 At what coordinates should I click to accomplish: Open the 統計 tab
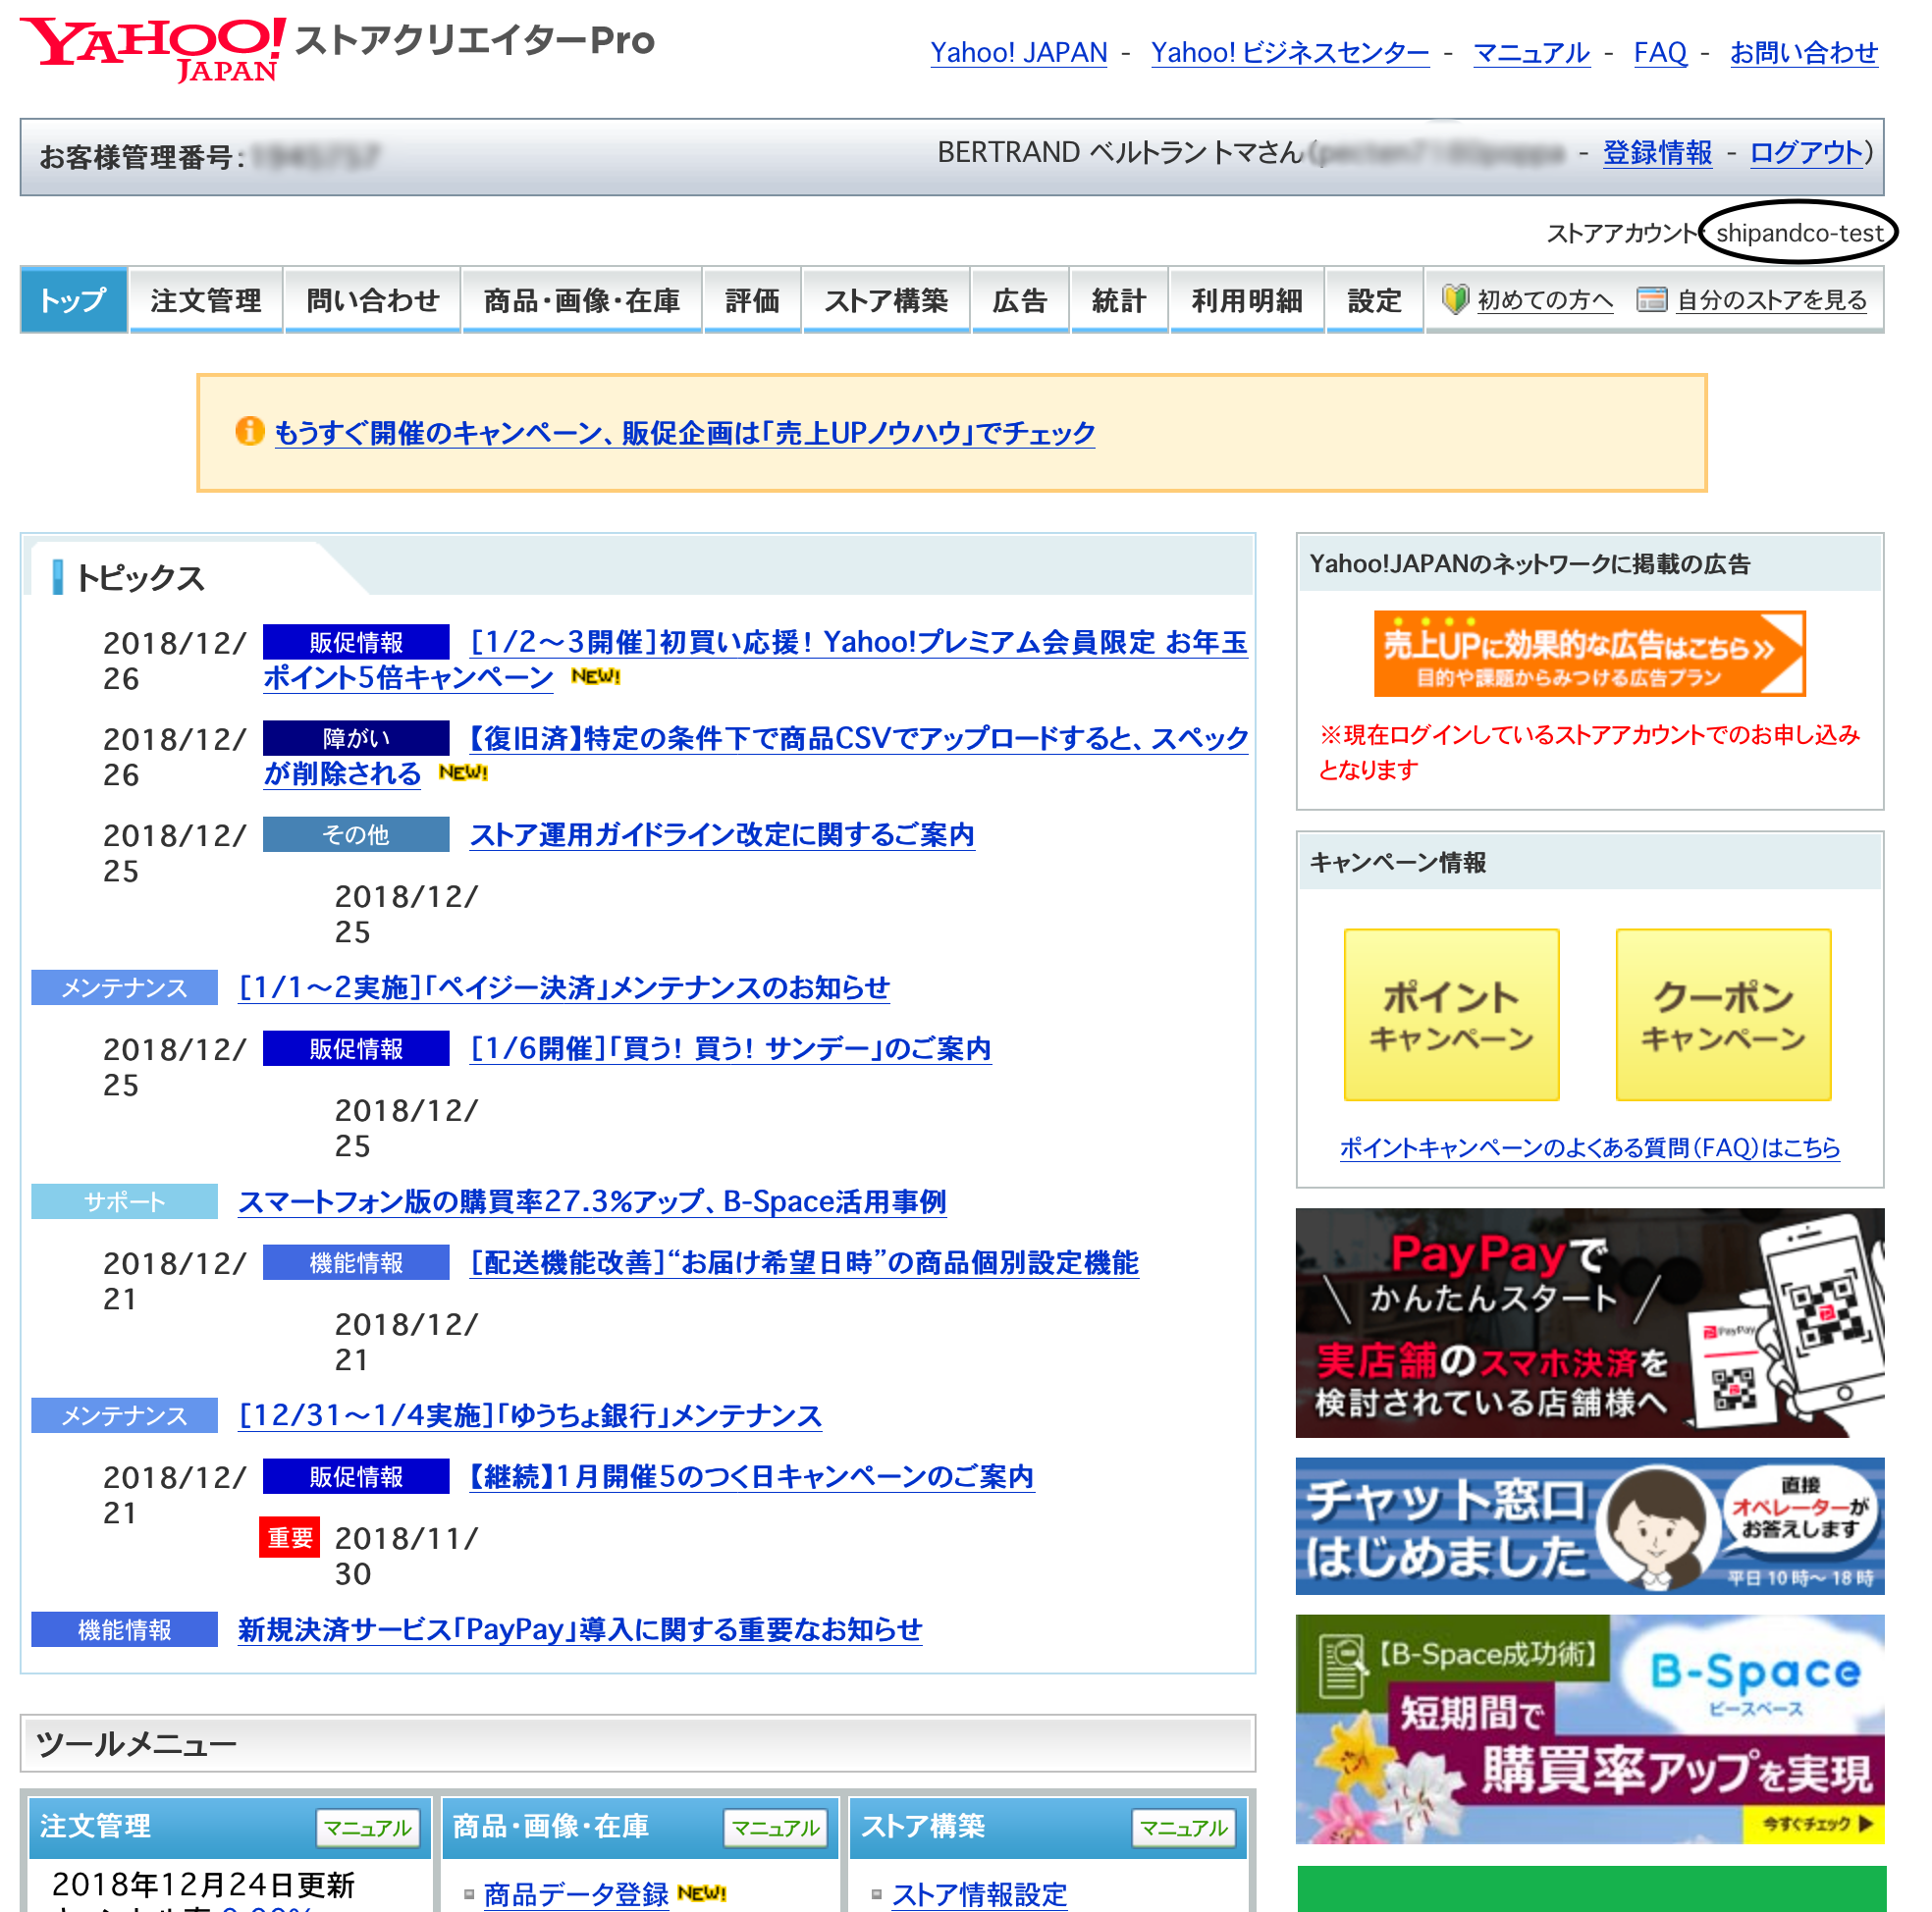pos(1119,300)
